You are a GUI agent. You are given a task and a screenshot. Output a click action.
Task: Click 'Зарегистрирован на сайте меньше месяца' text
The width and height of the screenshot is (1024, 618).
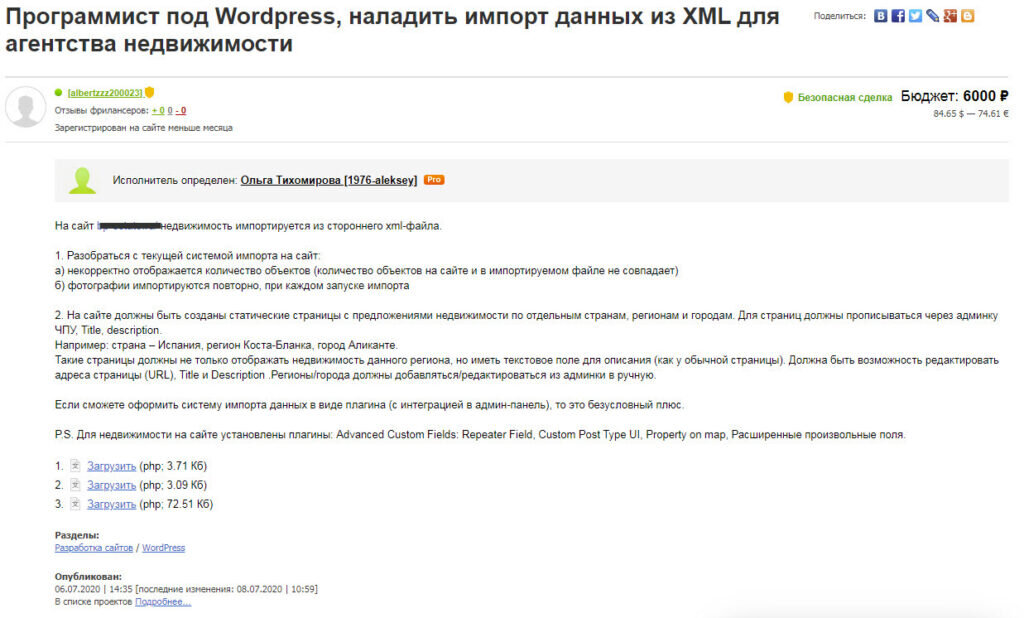(144, 128)
